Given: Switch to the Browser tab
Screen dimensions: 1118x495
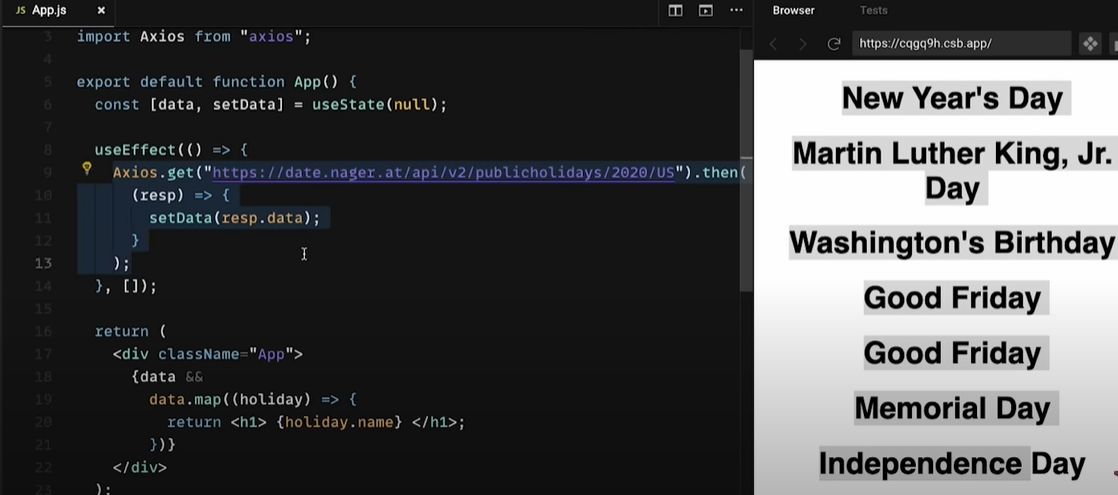Looking at the screenshot, I should 794,11.
